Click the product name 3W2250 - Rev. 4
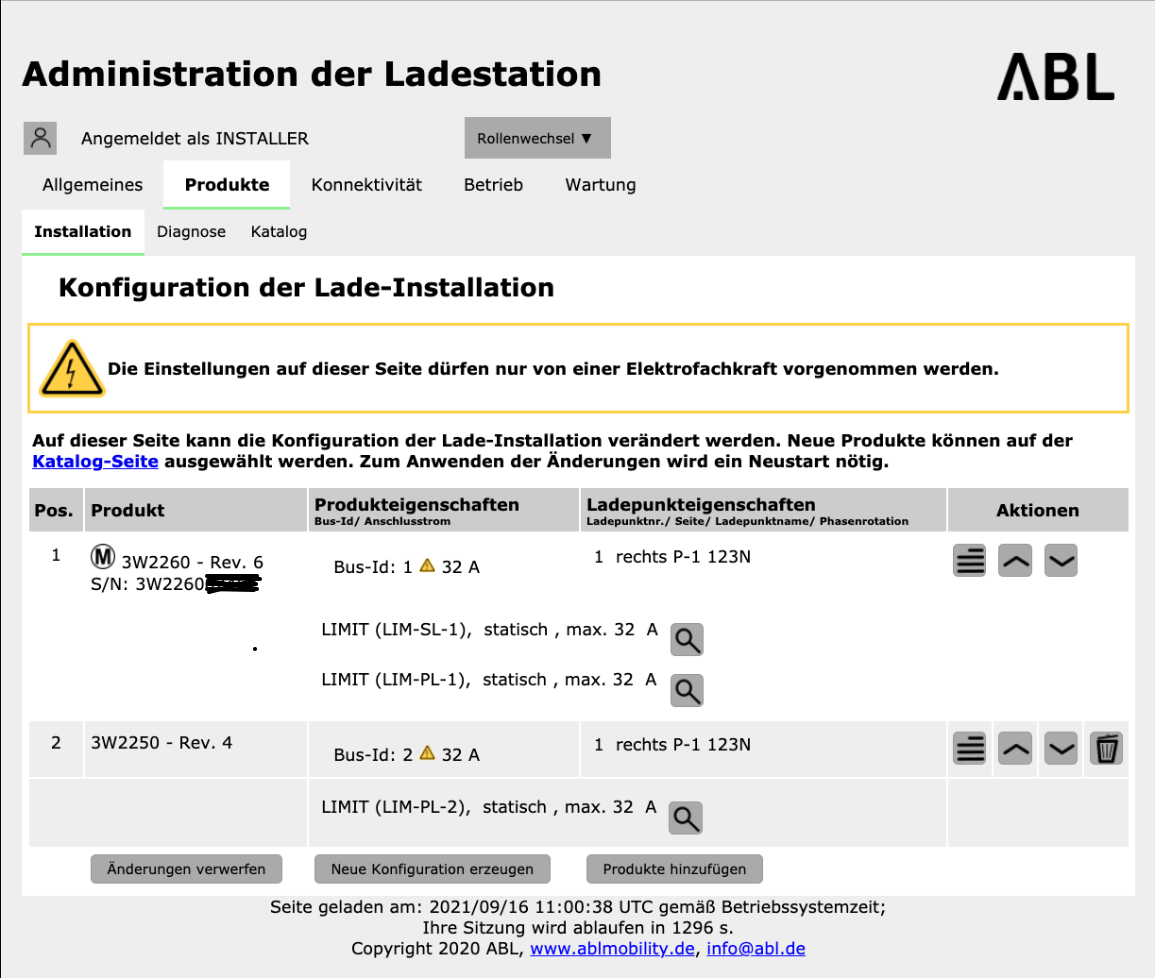Viewport: 1155px width, 978px height. coord(161,743)
